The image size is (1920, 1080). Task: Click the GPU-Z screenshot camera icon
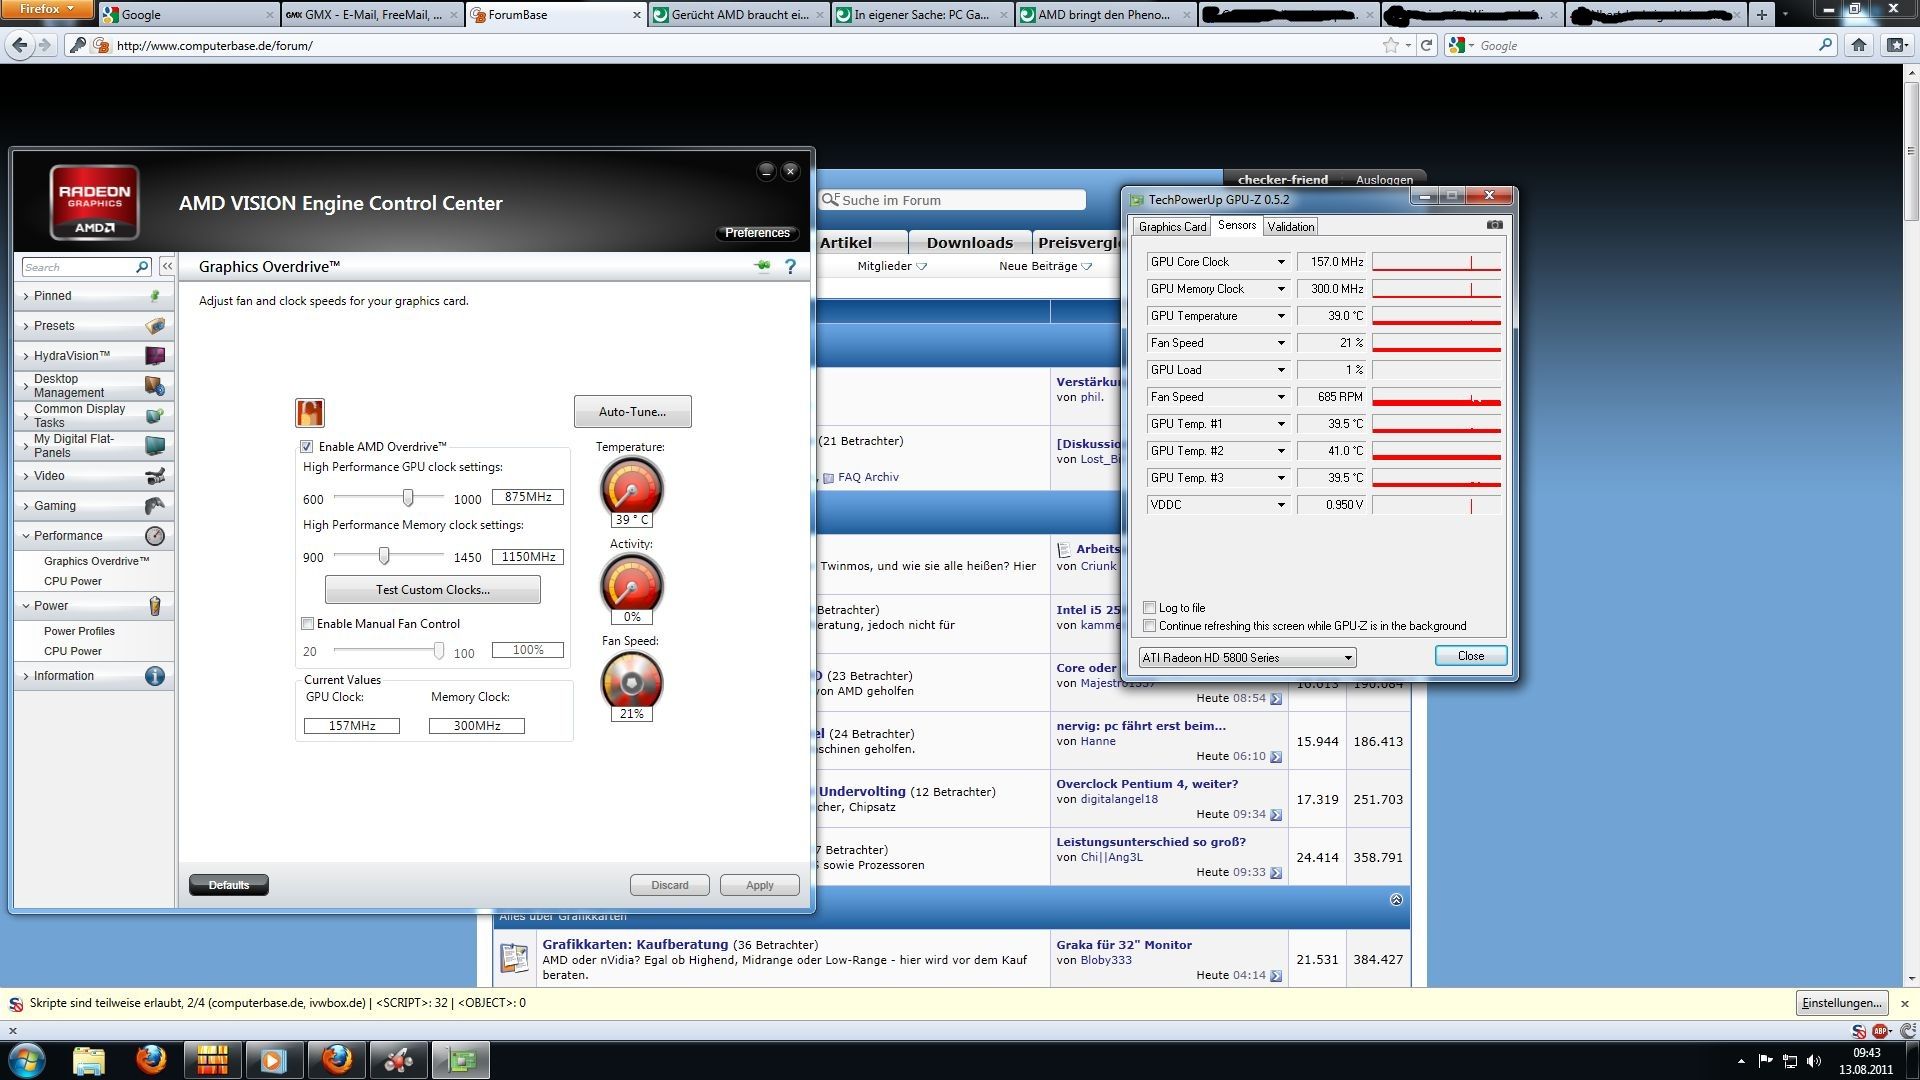point(1494,225)
